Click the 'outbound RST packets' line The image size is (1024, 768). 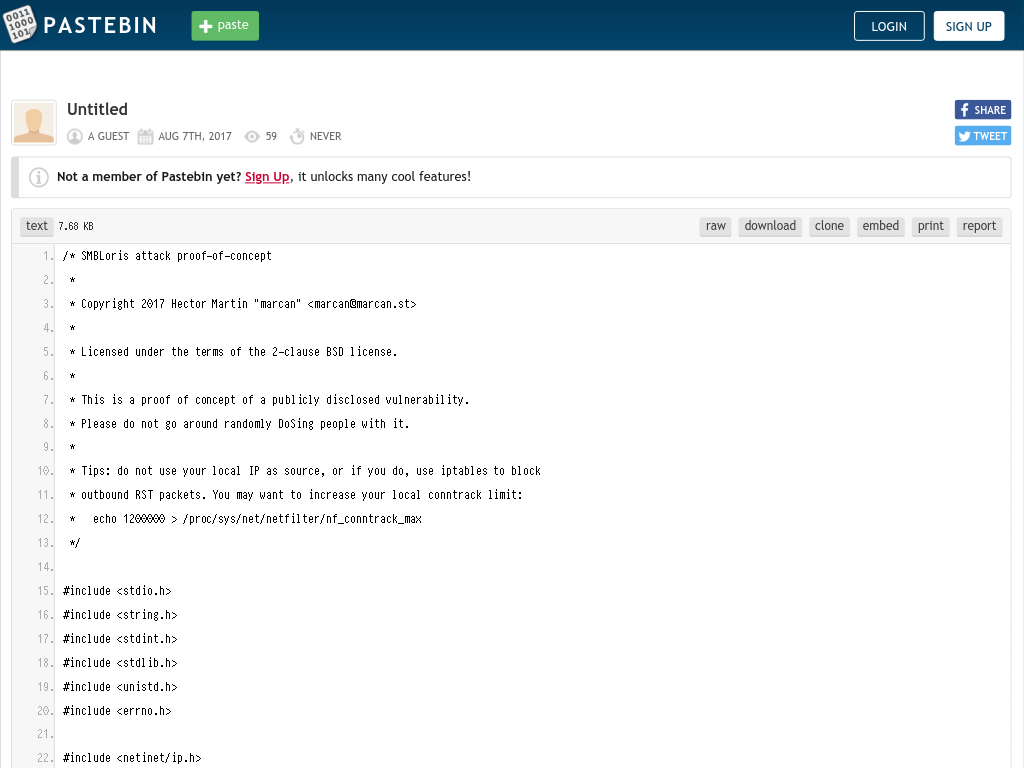pos(296,495)
